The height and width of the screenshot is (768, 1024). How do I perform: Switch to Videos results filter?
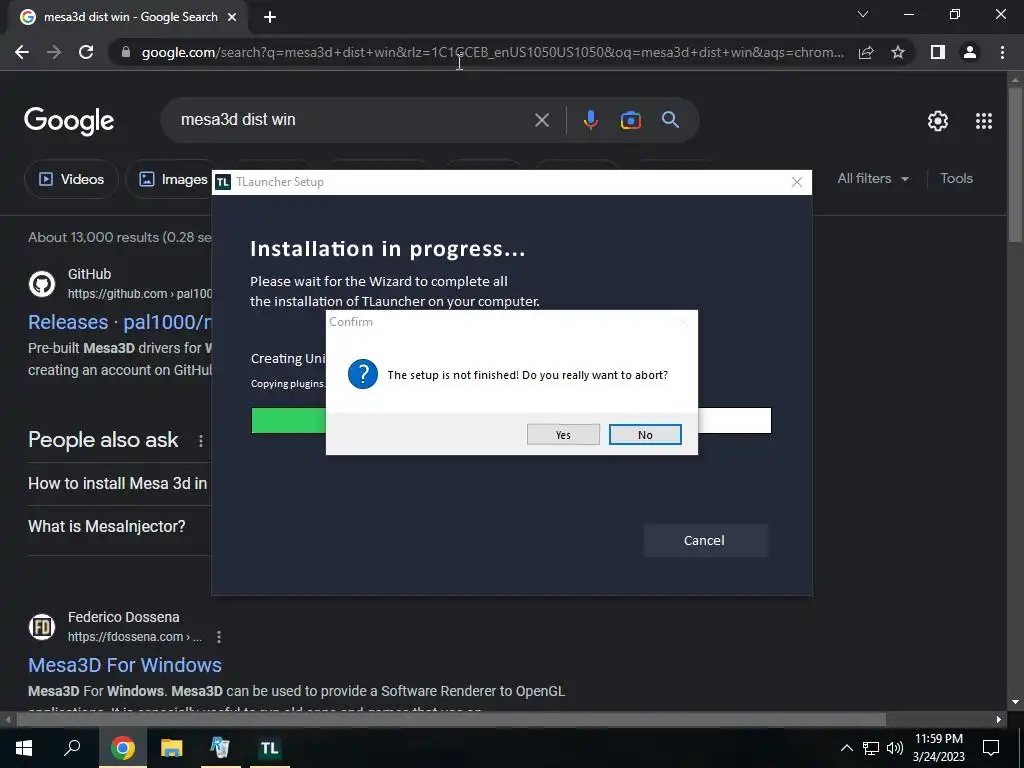click(x=72, y=179)
